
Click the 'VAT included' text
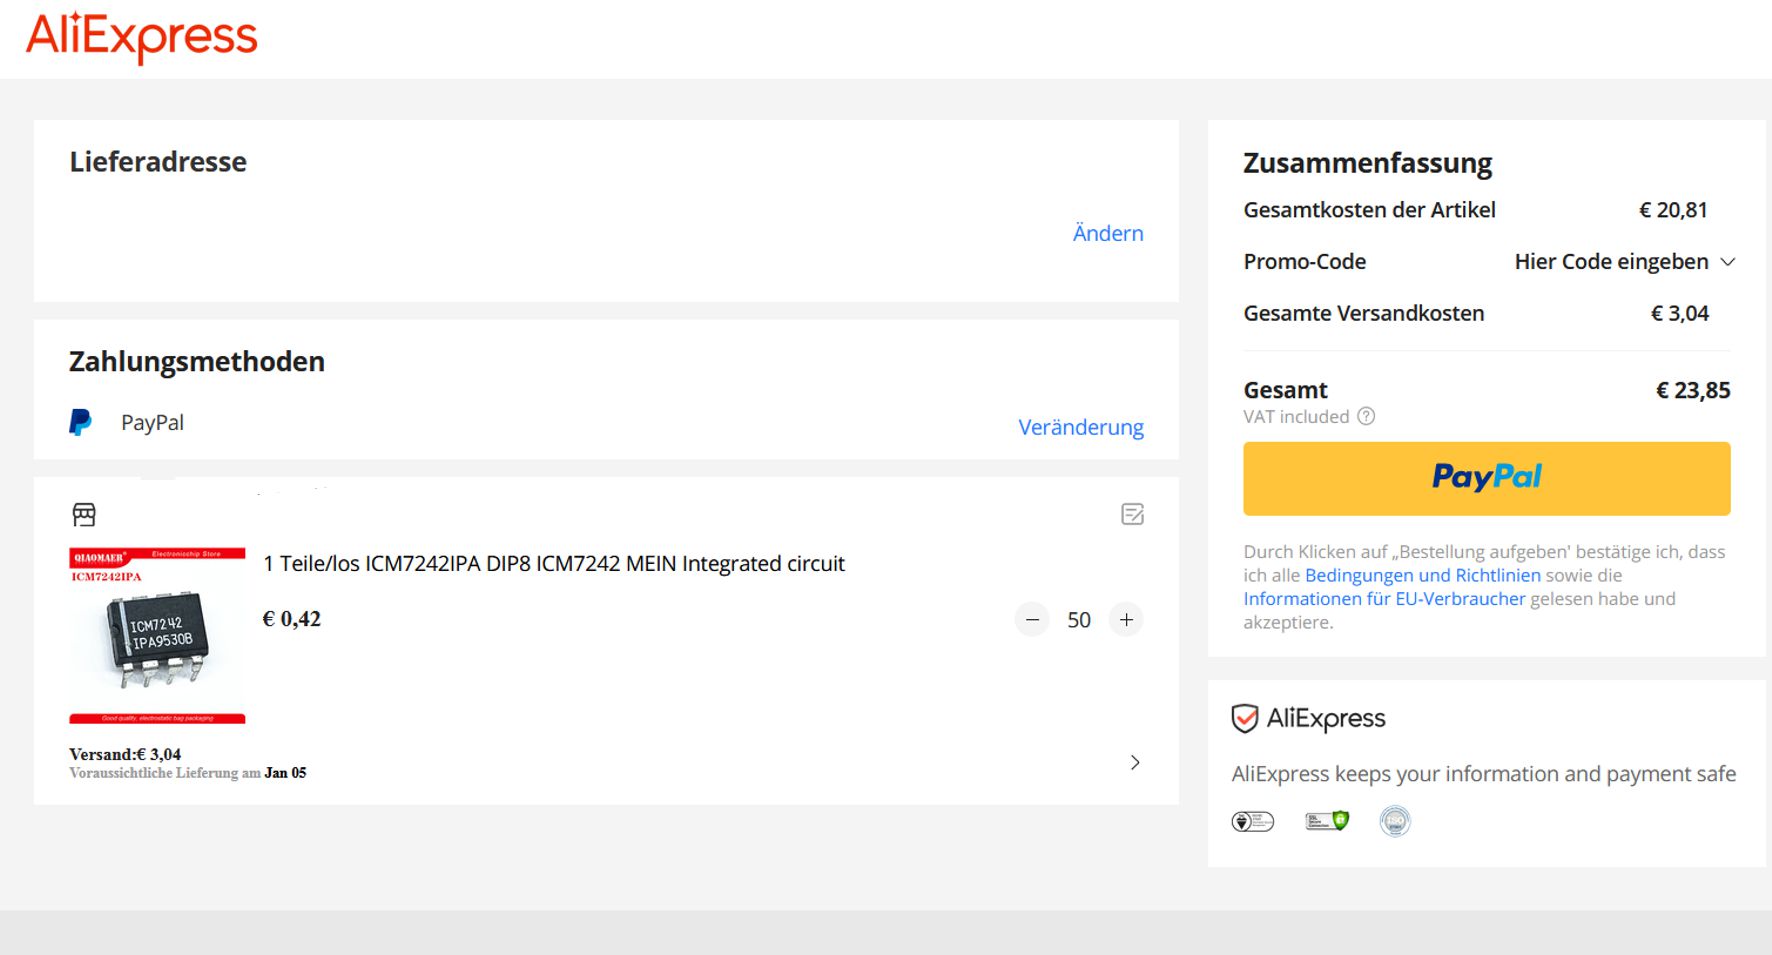click(x=1296, y=417)
